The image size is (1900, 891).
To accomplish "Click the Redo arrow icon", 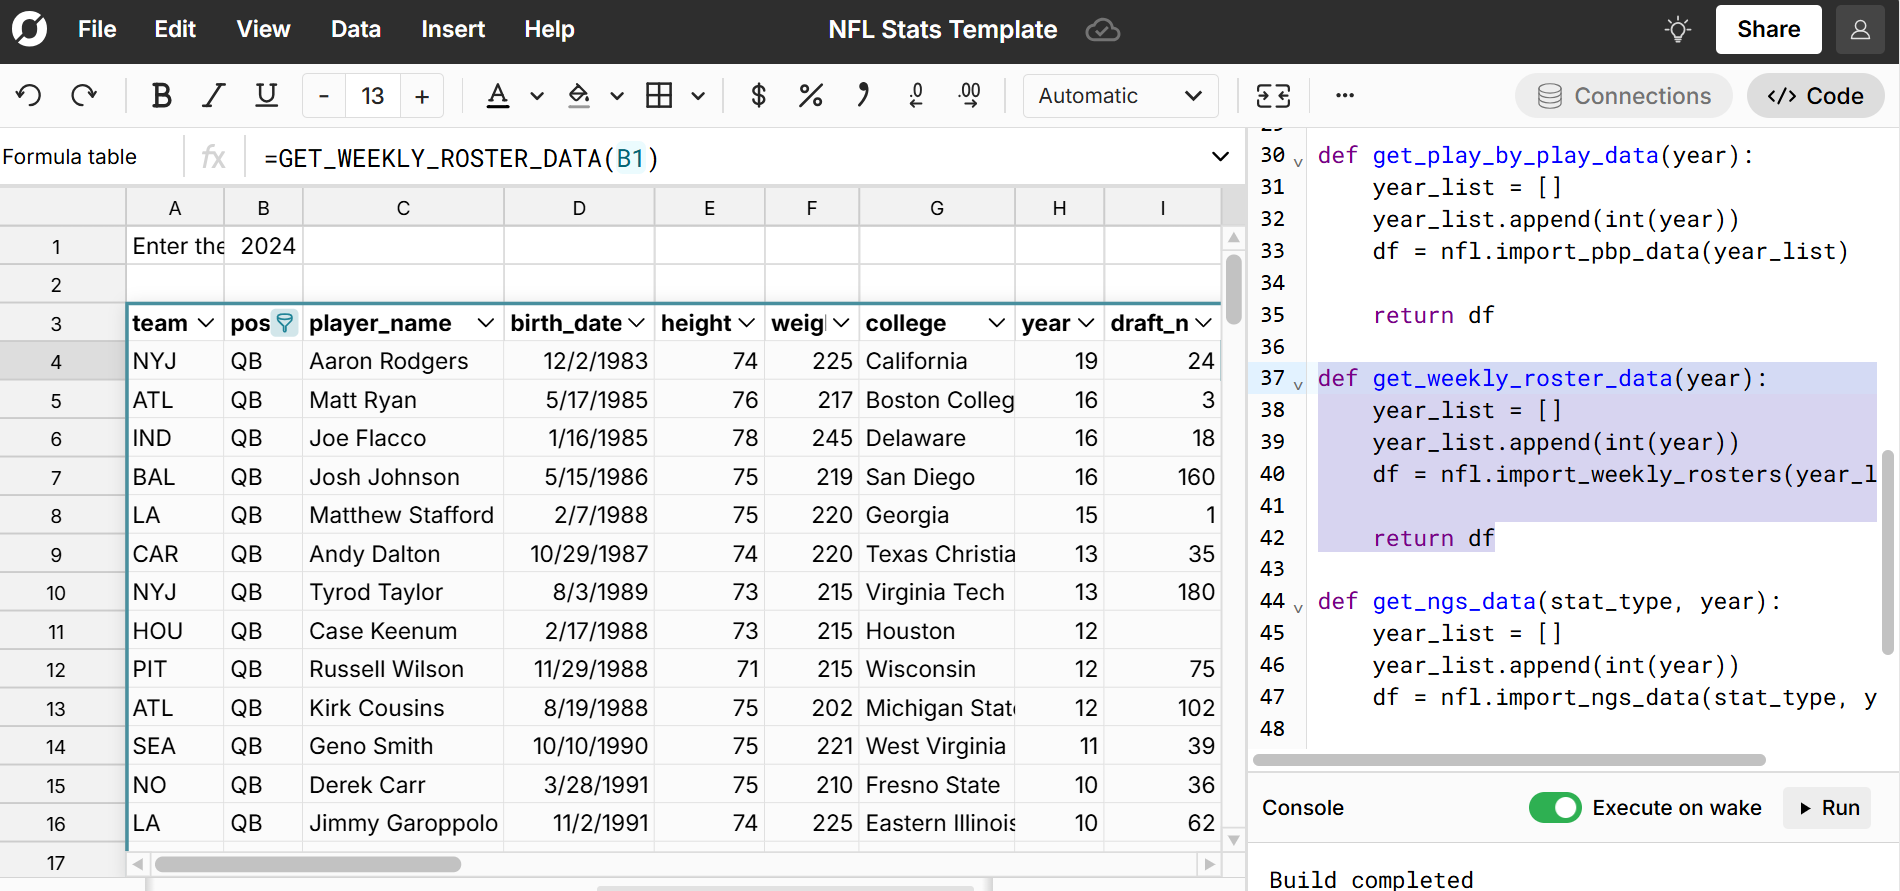I will pyautogui.click(x=84, y=96).
